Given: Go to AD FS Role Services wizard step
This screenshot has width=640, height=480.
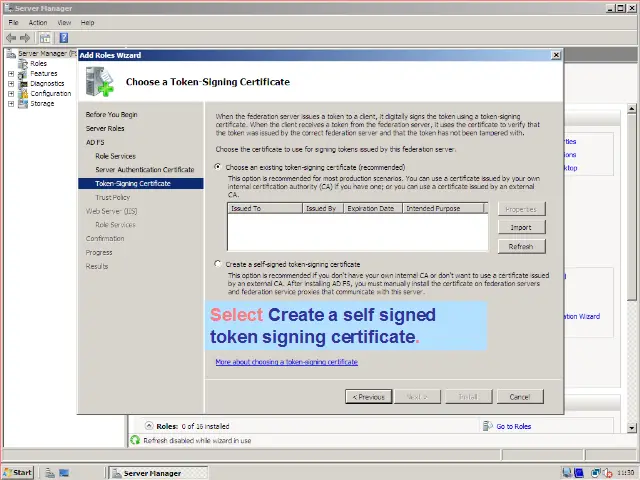Looking at the screenshot, I should (x=116, y=156).
